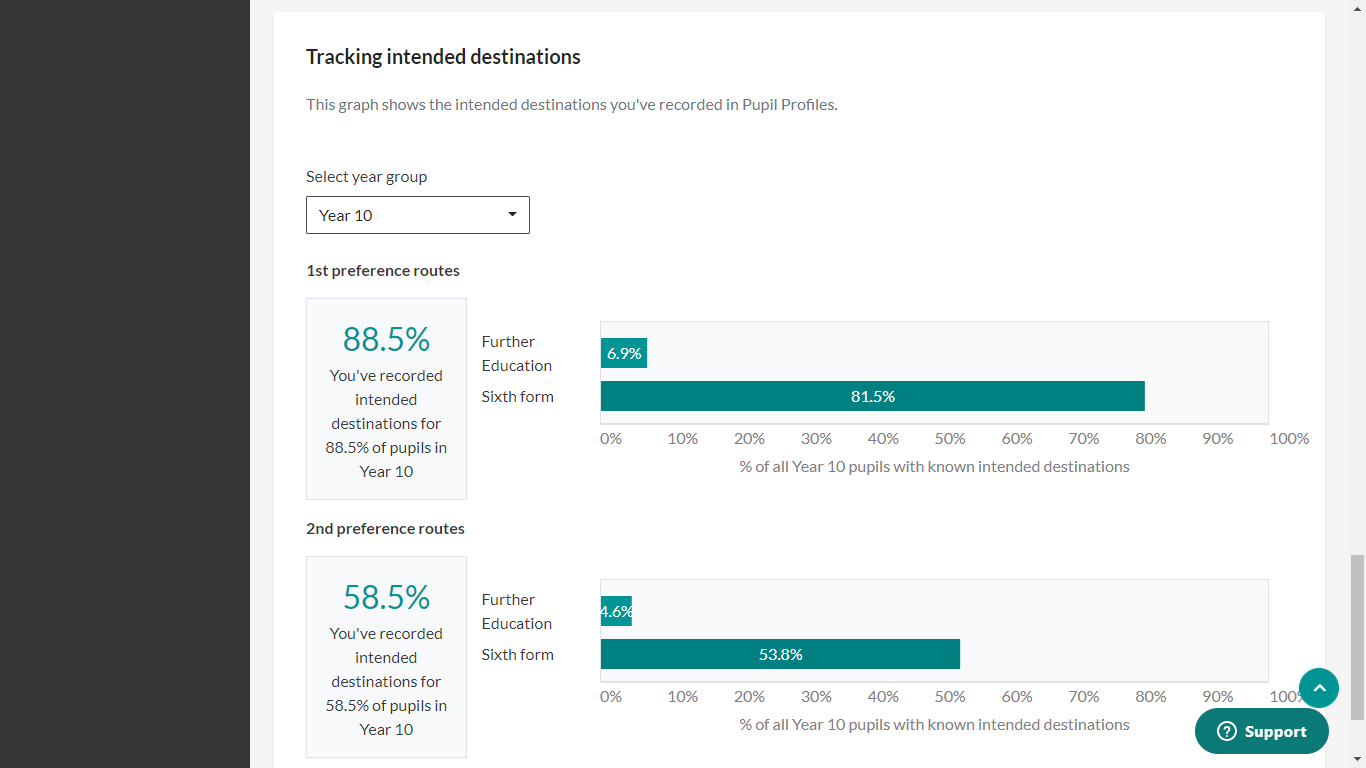Click the 58.5% recorded destinations figure
Screen dimensions: 1366x768
(386, 597)
